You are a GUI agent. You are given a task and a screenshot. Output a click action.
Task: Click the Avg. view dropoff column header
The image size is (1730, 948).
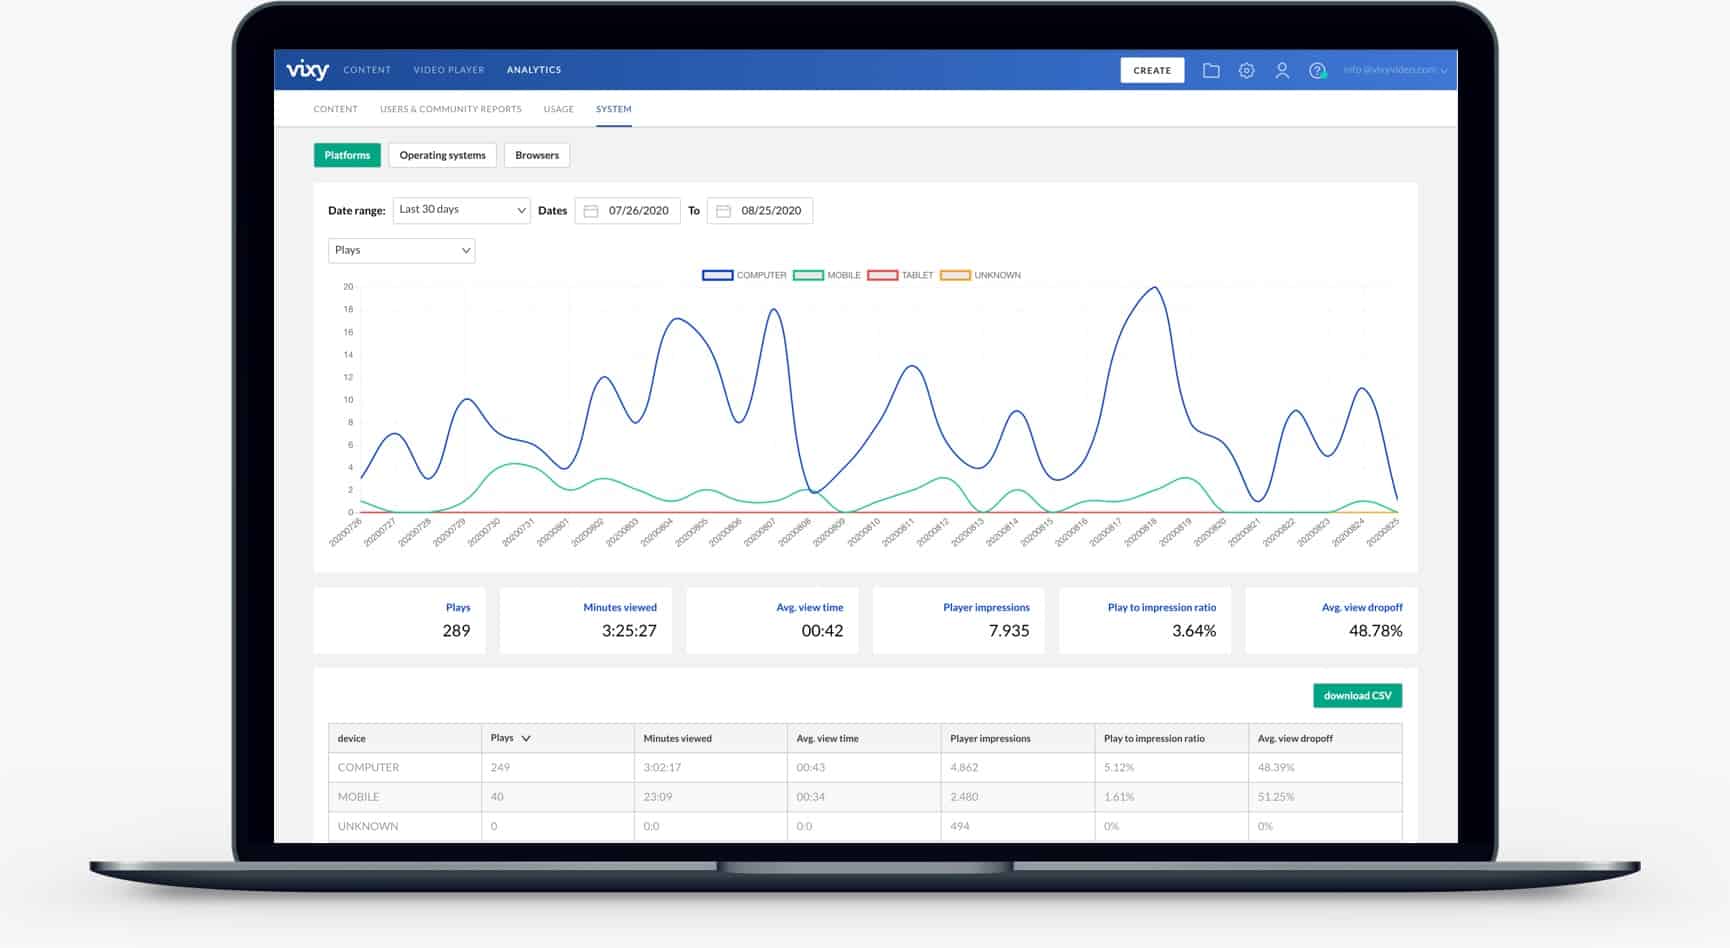(x=1325, y=738)
